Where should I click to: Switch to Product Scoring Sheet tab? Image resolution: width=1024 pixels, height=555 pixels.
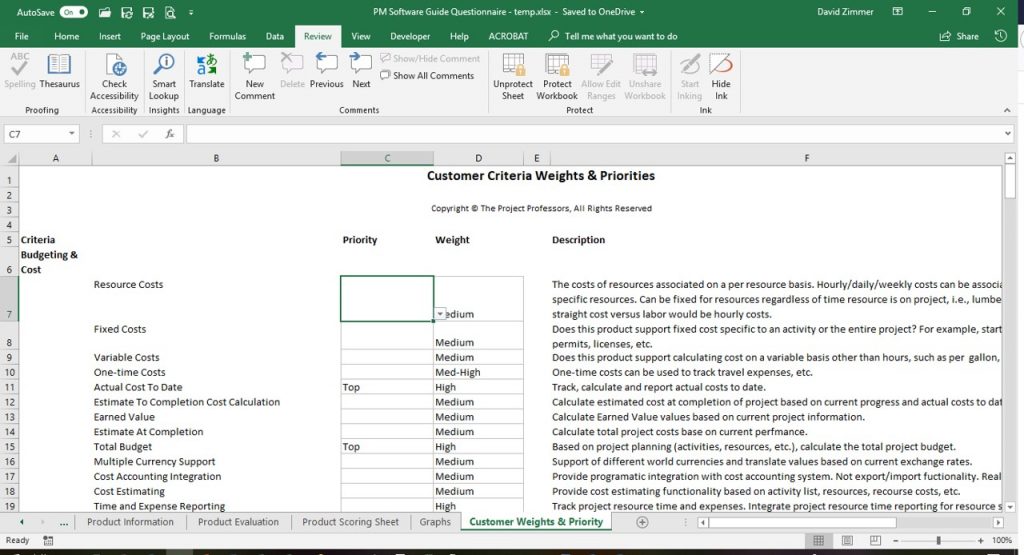[x=350, y=522]
